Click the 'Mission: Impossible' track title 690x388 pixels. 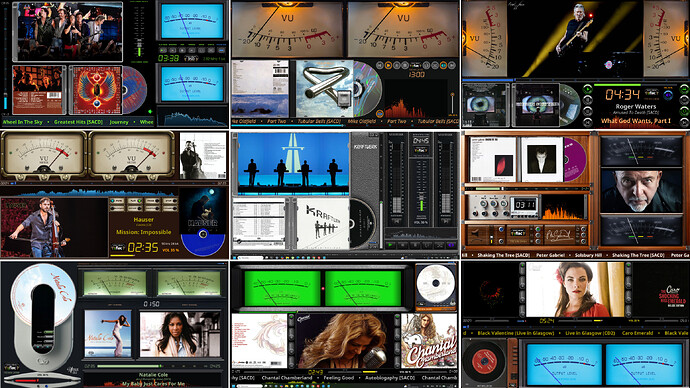[143, 232]
